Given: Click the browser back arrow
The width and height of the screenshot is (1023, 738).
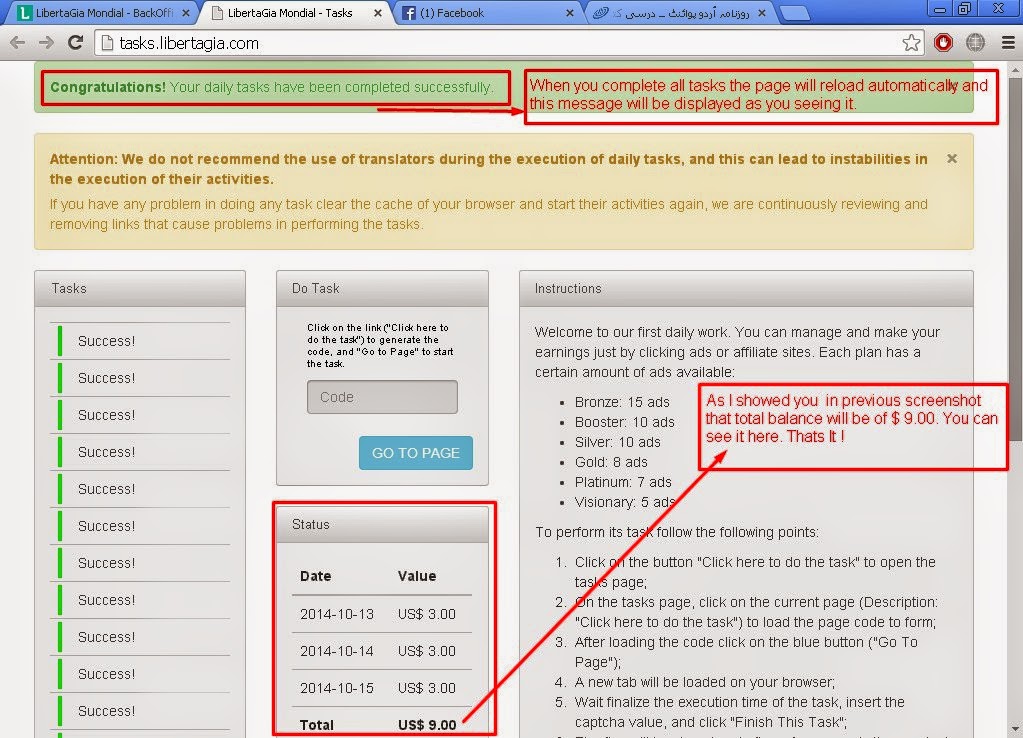Looking at the screenshot, I should pos(18,43).
